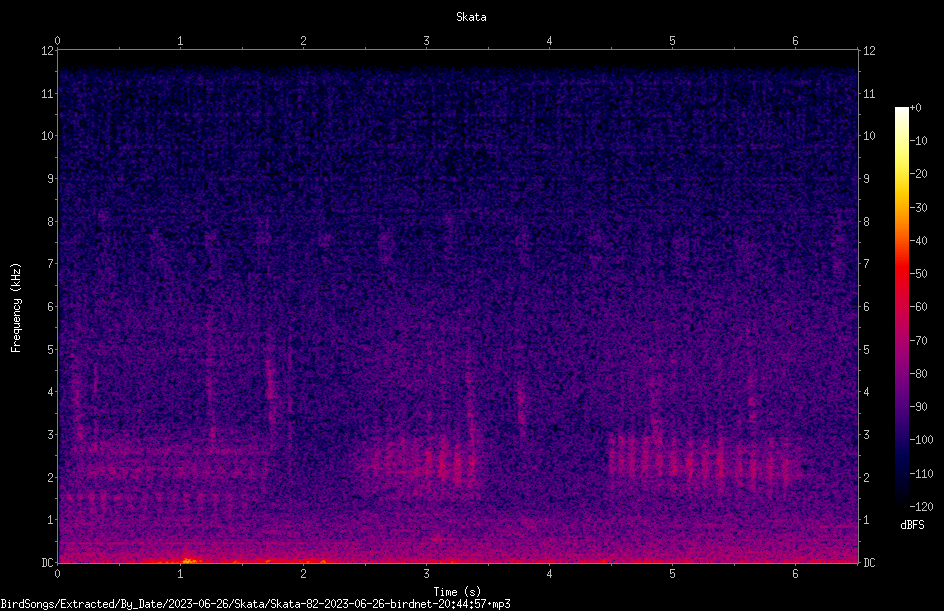Click the "6" tick label on the bottom time axis

click(795, 574)
